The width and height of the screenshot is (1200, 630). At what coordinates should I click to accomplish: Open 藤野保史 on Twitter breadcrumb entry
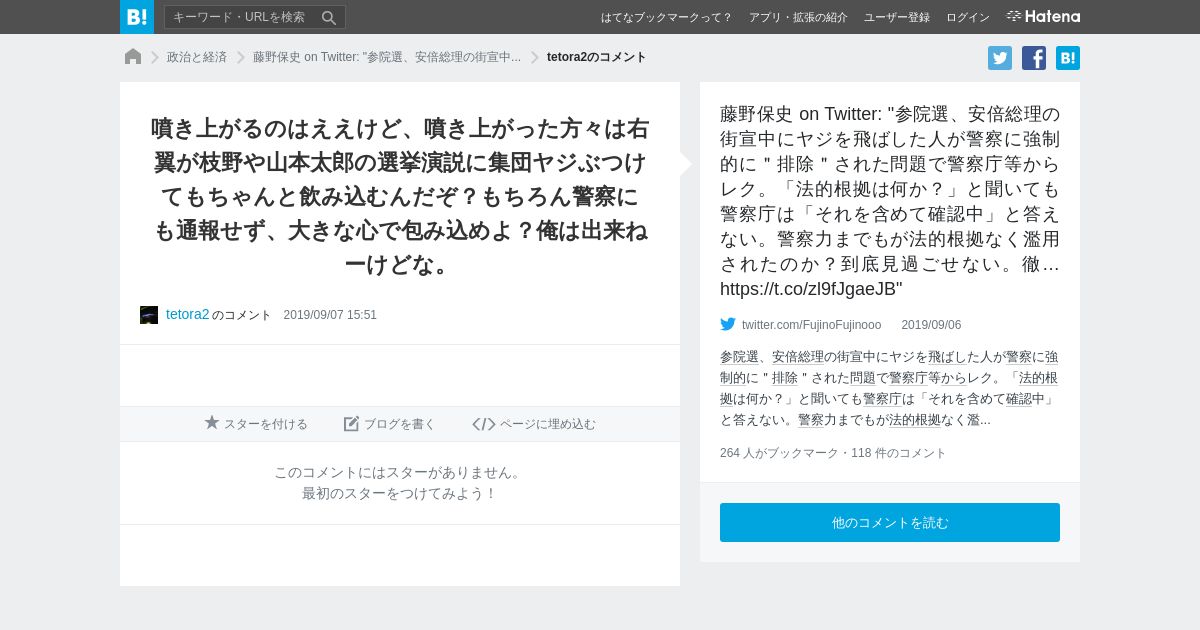tap(387, 57)
